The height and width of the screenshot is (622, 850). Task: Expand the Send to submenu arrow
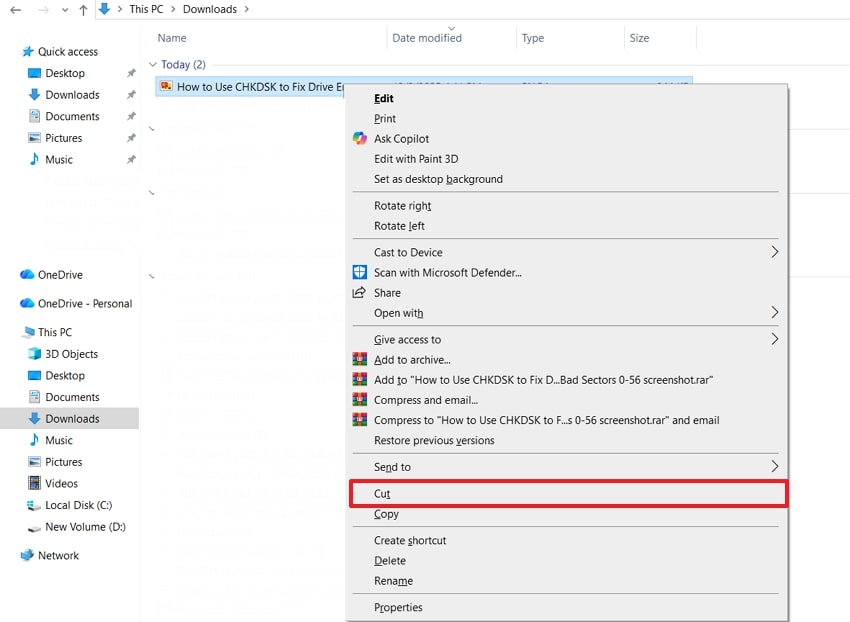click(774, 466)
